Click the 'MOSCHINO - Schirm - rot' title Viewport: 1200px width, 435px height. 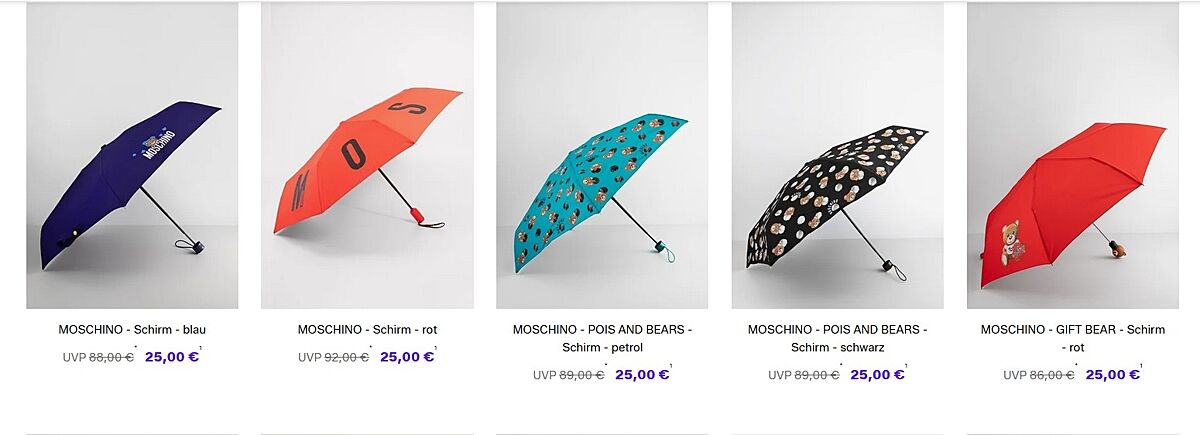(367, 329)
